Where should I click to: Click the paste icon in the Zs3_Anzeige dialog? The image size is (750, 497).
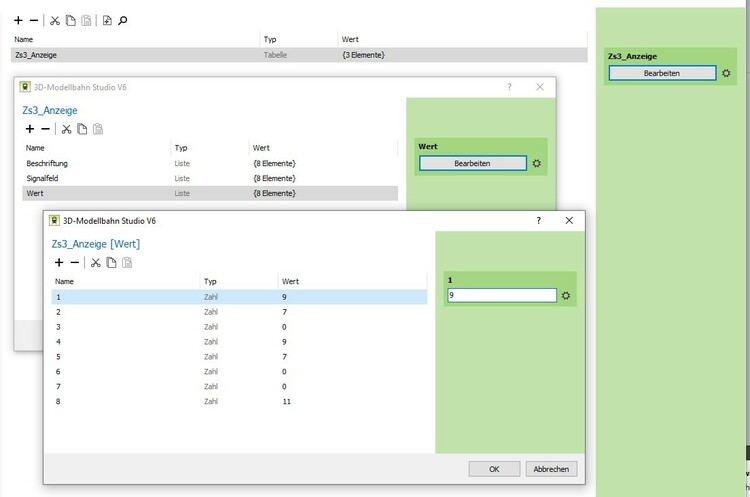coord(98,129)
